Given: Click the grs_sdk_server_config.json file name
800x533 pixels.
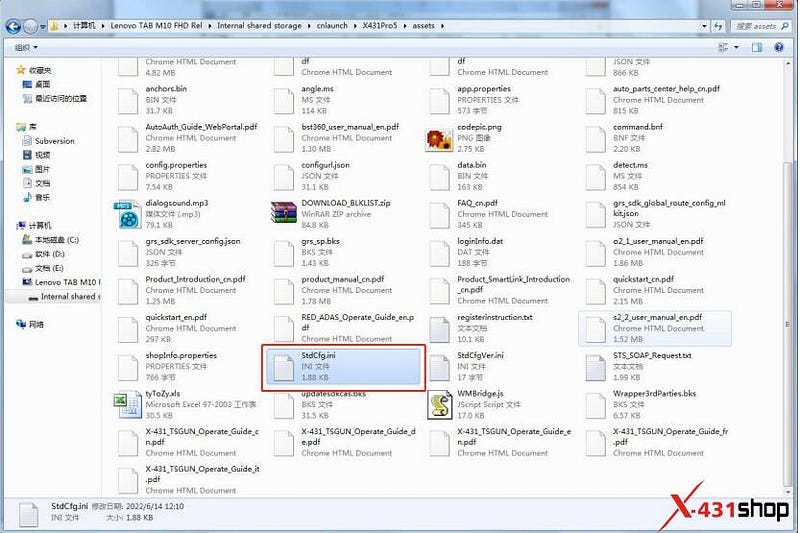Looking at the screenshot, I should [x=192, y=241].
